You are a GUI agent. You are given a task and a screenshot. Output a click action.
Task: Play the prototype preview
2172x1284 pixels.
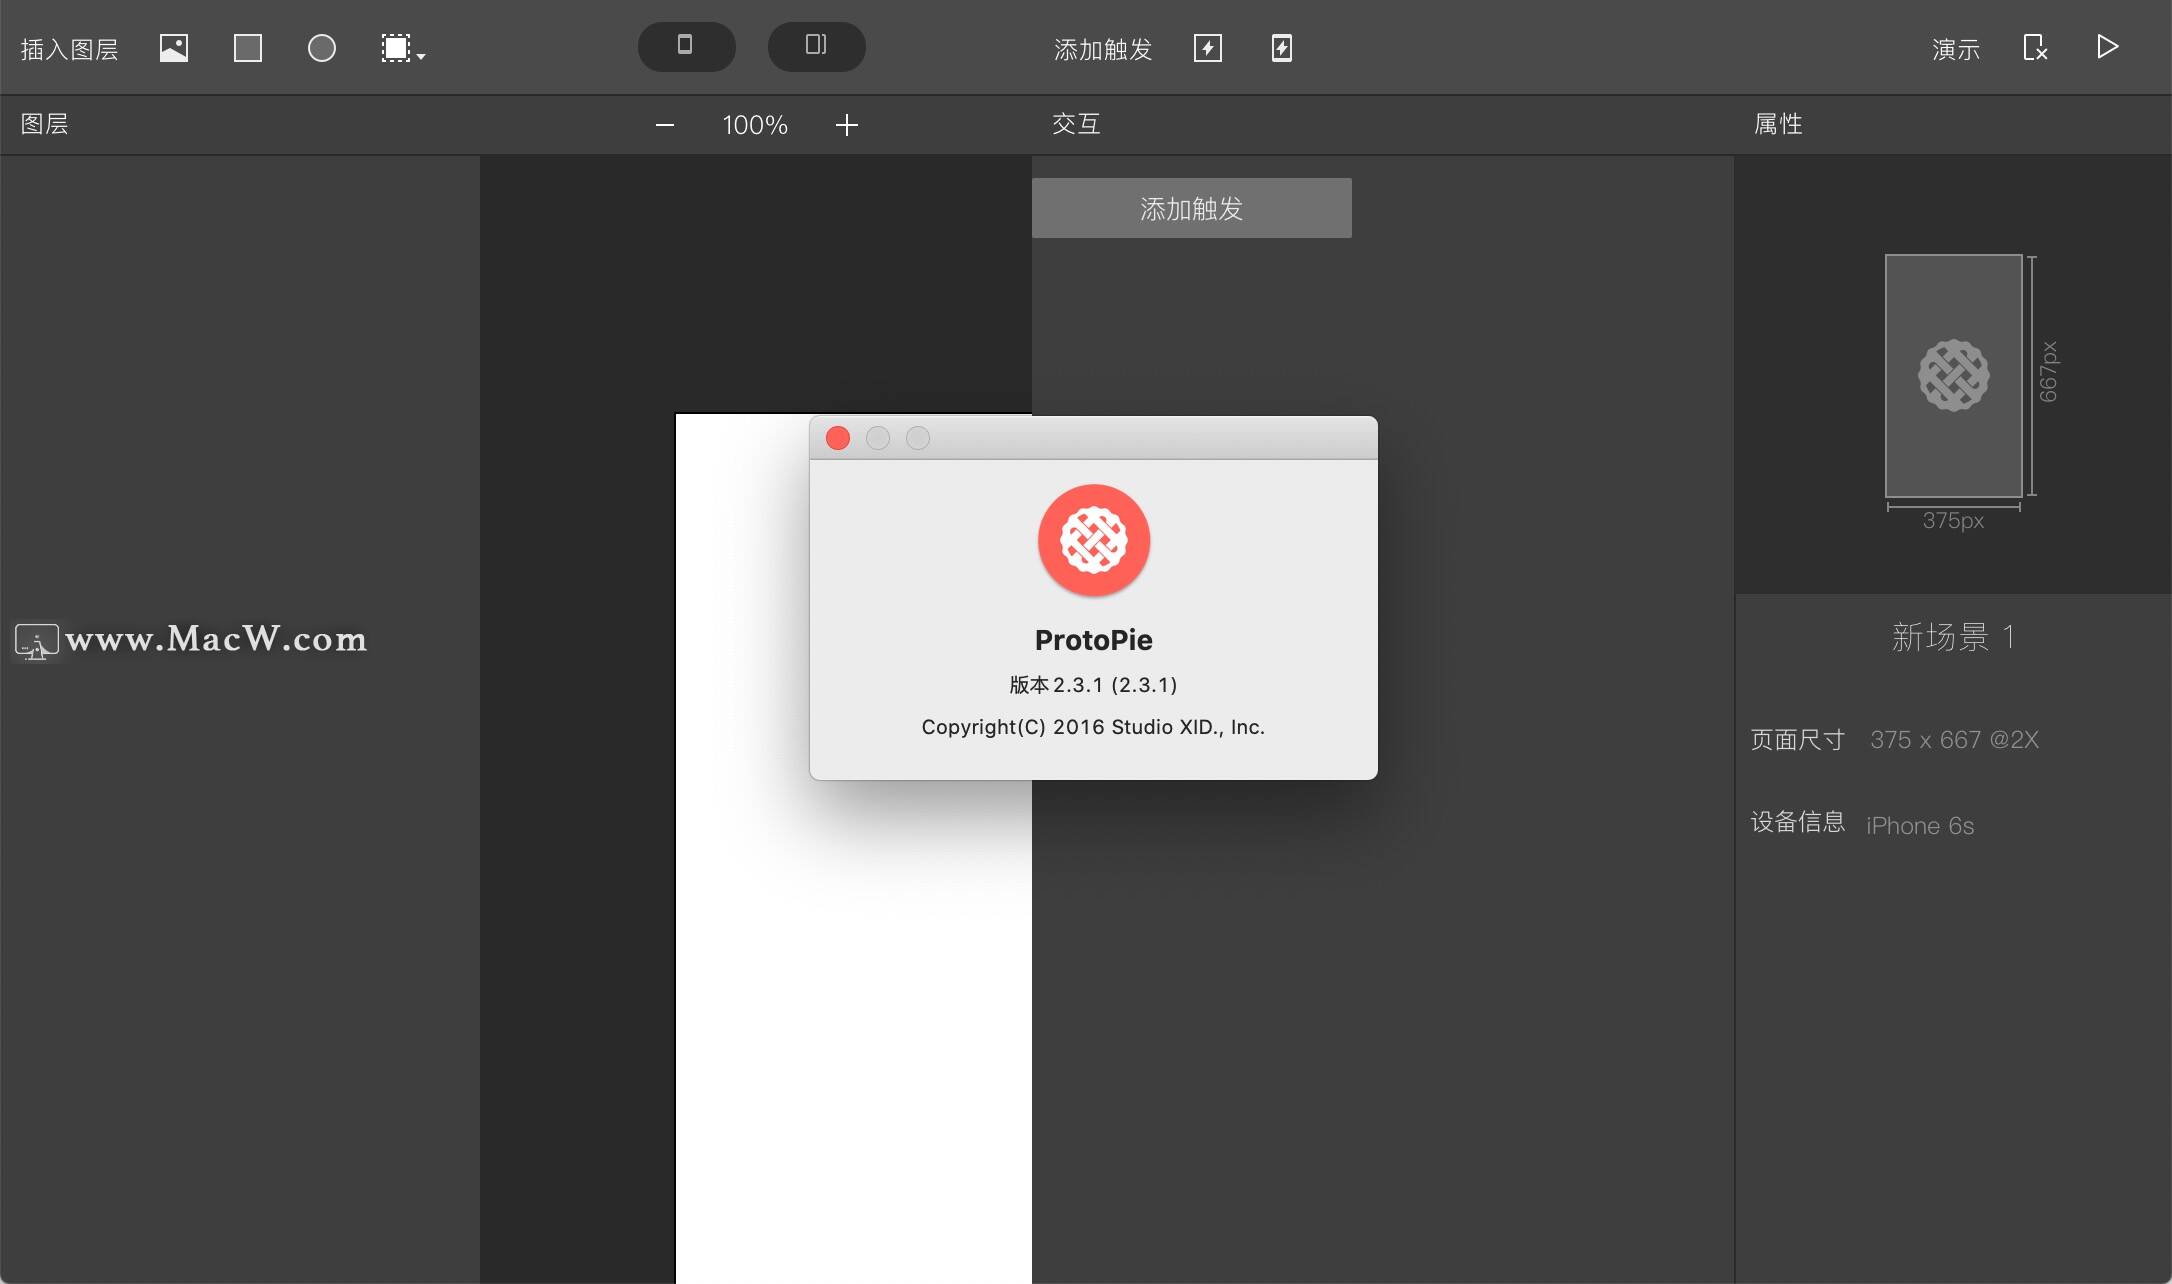[x=2107, y=47]
